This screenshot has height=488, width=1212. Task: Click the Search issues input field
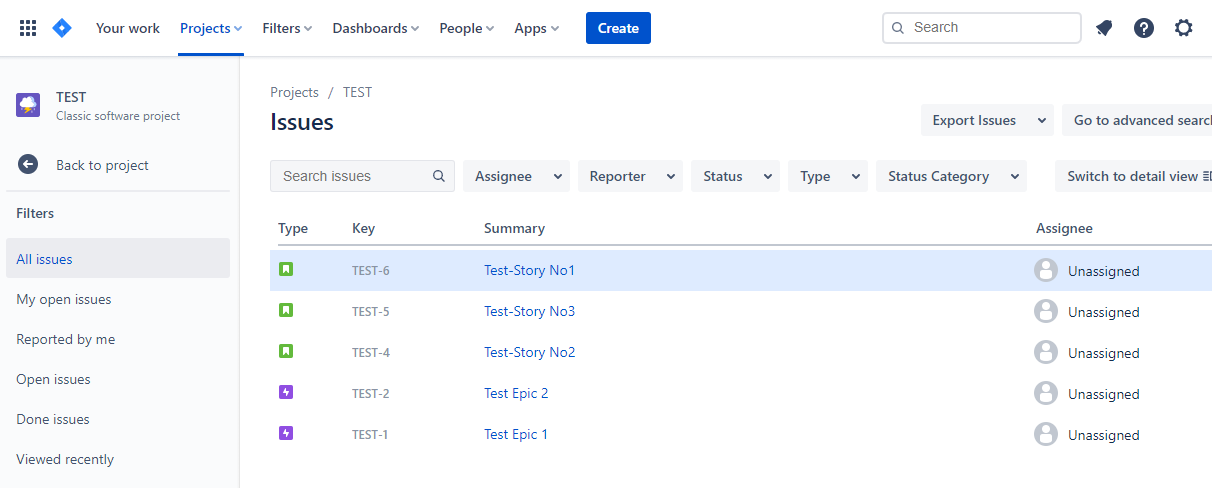point(362,176)
